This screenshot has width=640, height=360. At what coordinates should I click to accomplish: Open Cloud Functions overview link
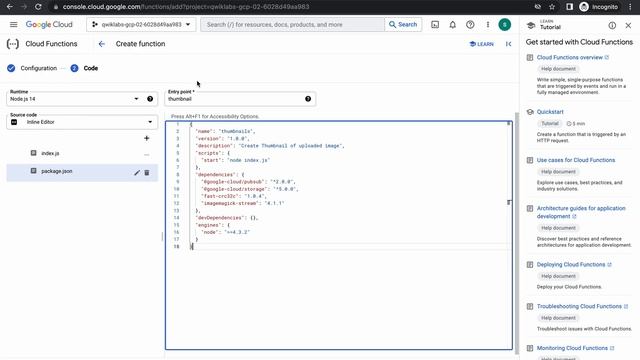pos(570,58)
